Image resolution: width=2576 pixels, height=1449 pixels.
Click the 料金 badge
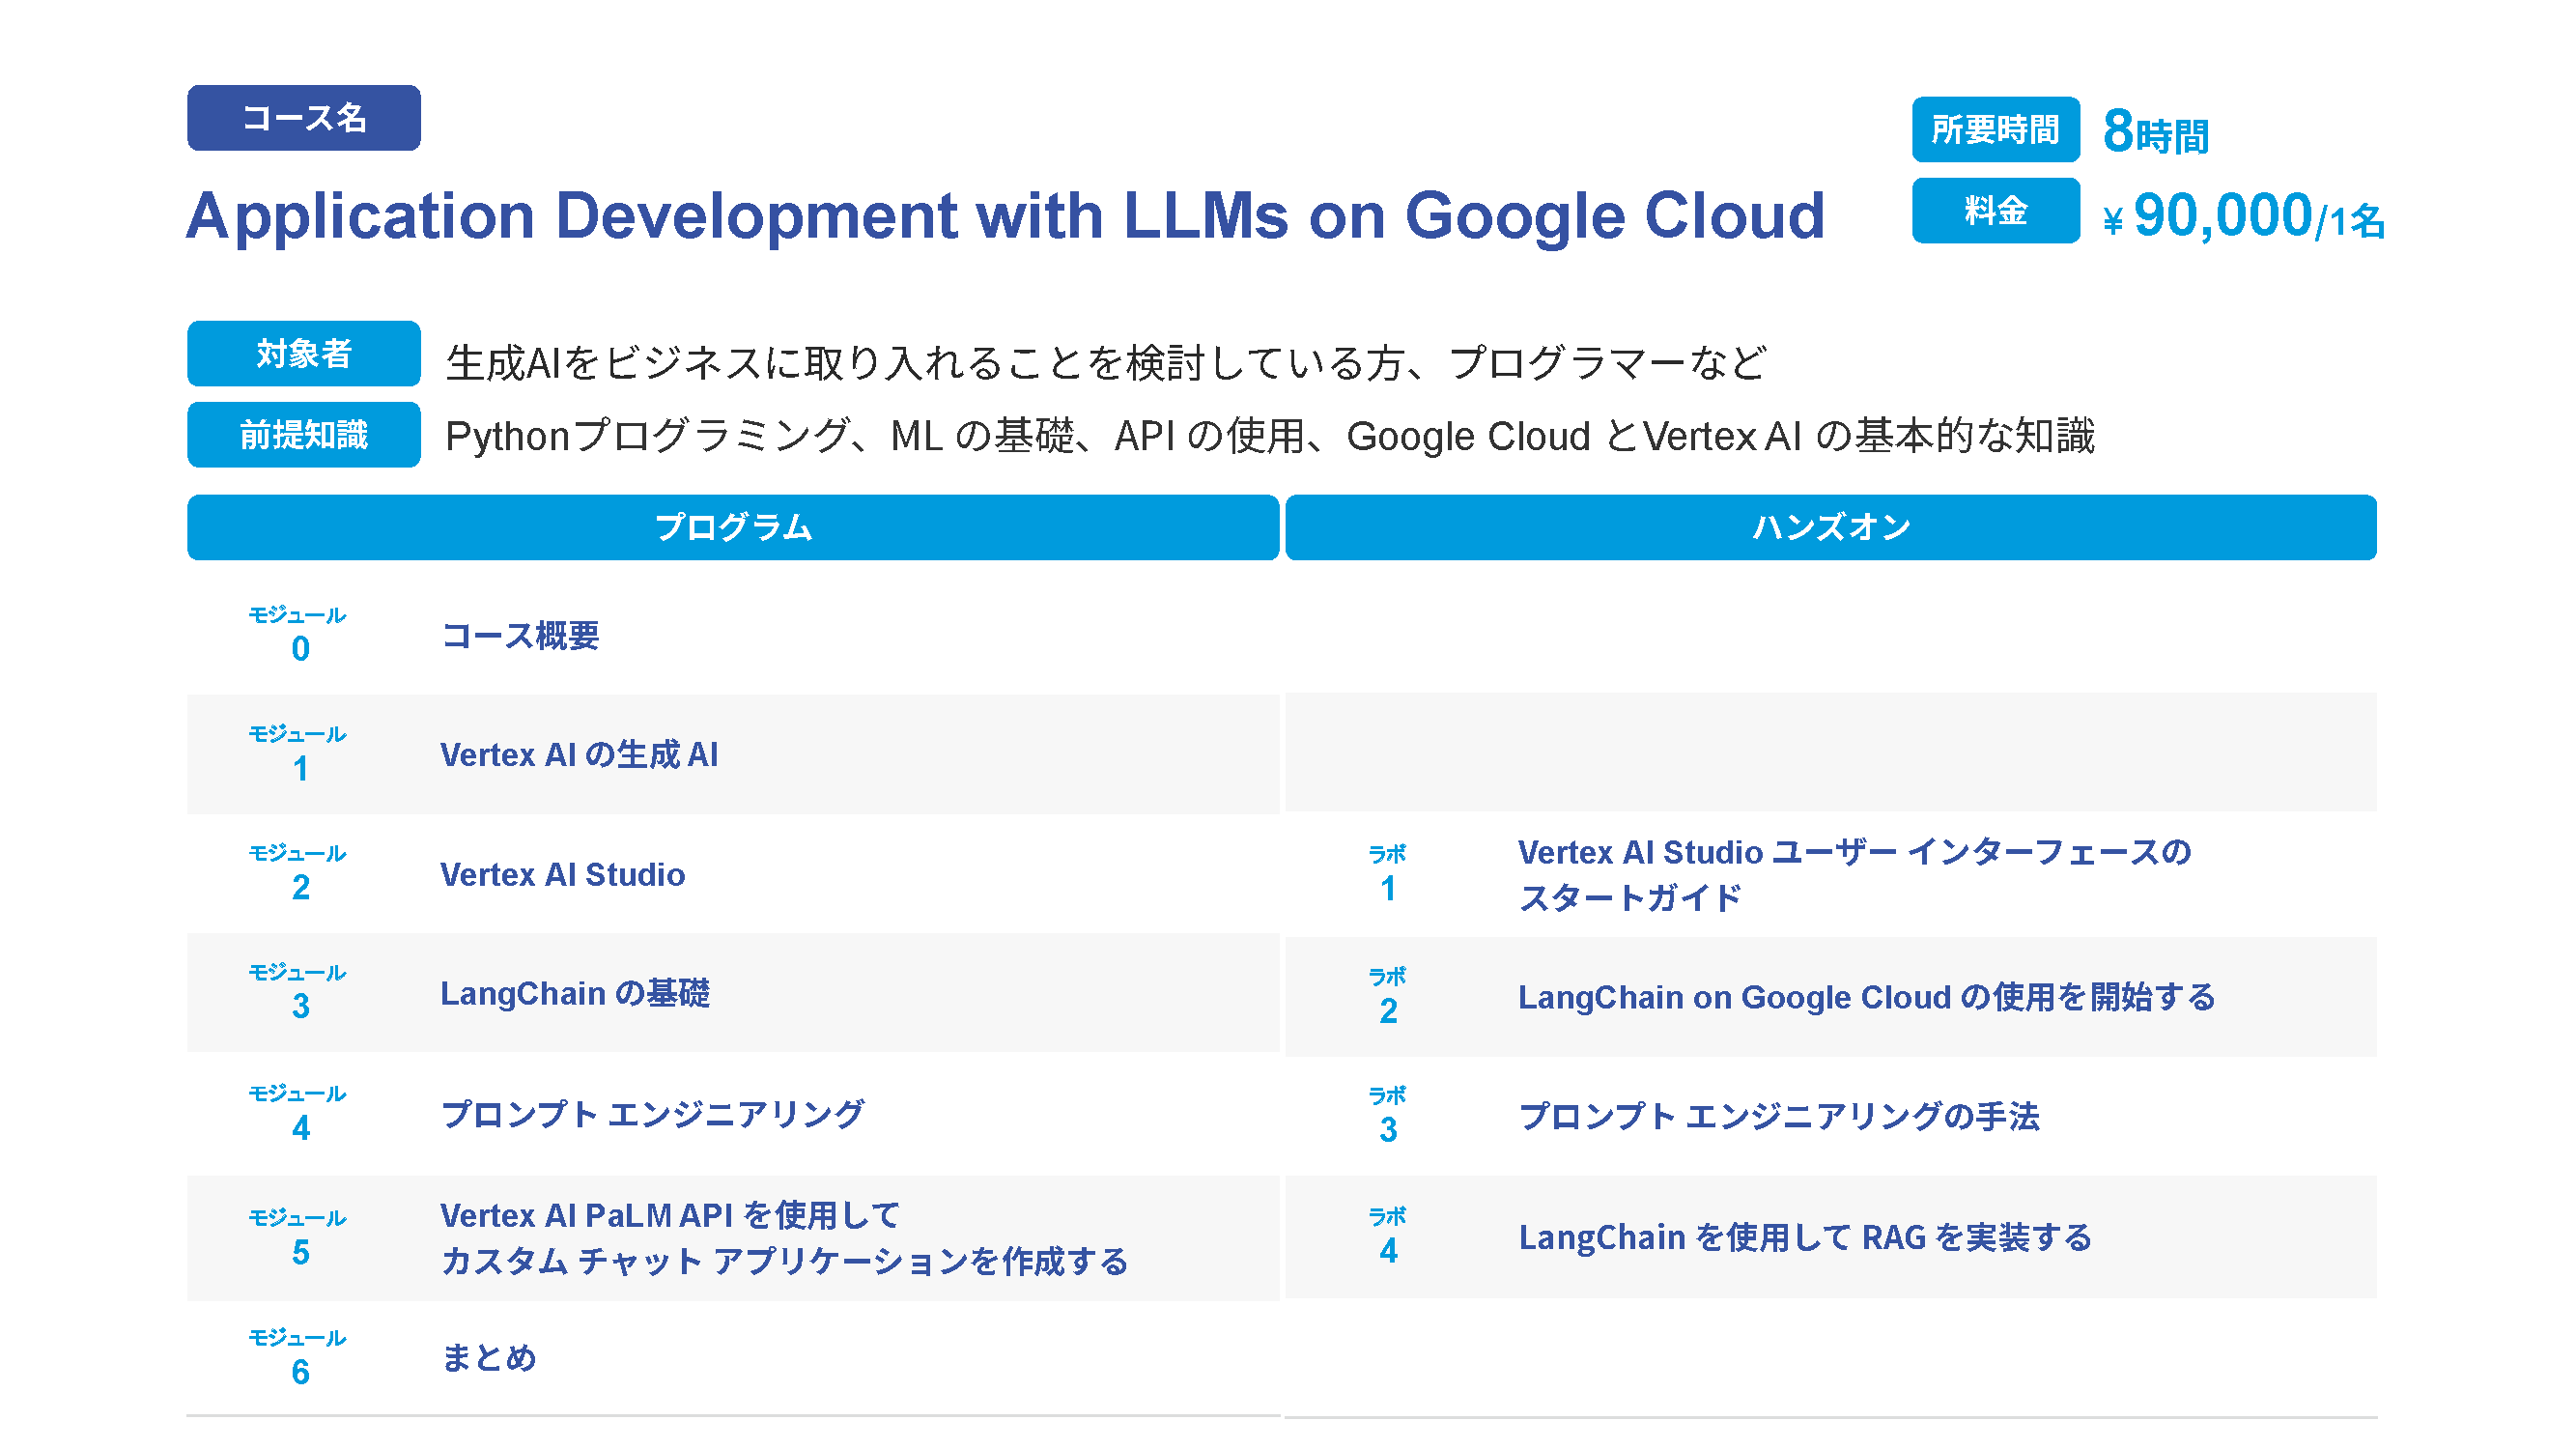pyautogui.click(x=1994, y=211)
